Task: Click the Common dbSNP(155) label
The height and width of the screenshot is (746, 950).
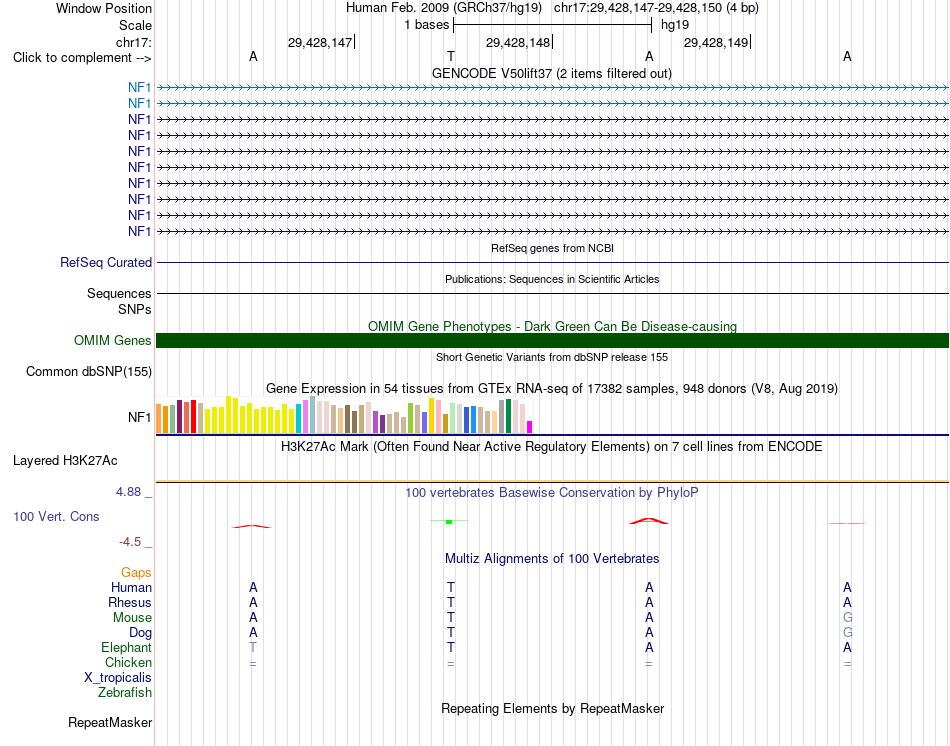Action: (89, 371)
